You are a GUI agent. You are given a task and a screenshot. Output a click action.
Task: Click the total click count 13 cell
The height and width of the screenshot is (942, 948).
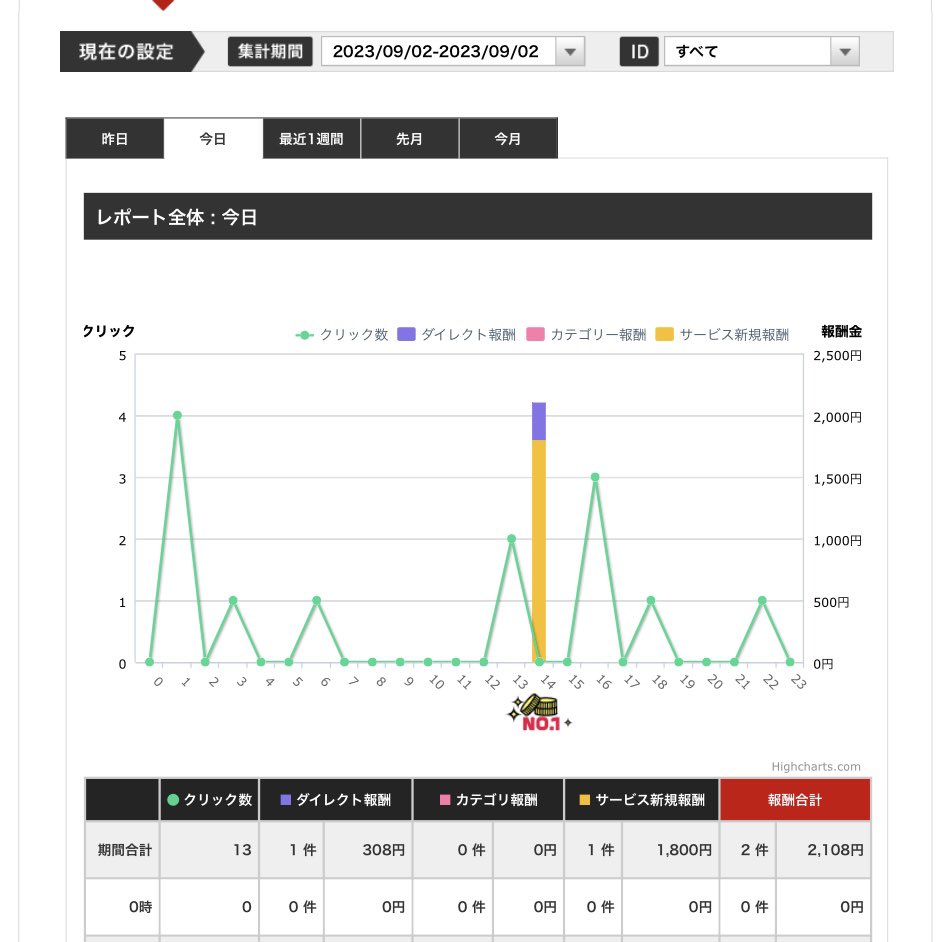point(209,849)
